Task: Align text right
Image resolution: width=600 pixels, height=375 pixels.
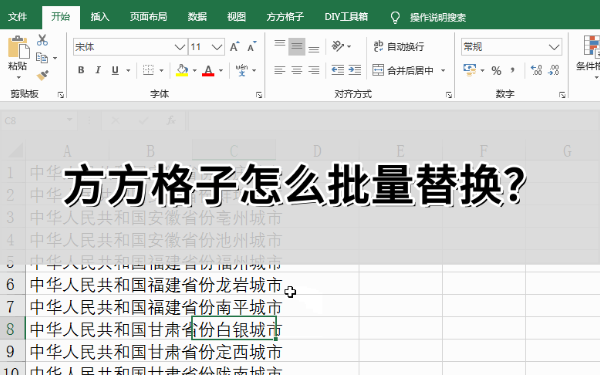Action: pos(314,70)
